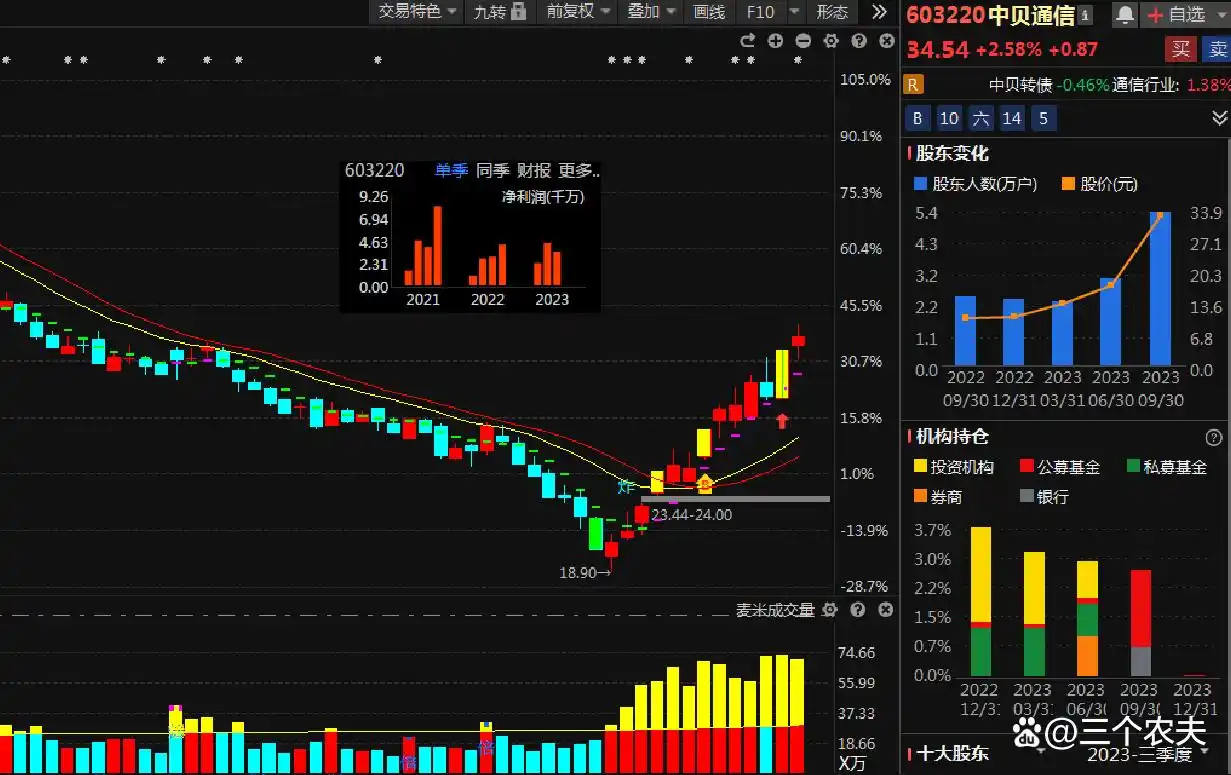1231x775 pixels.
Task: Click the price alert bell icon
Action: (1125, 14)
